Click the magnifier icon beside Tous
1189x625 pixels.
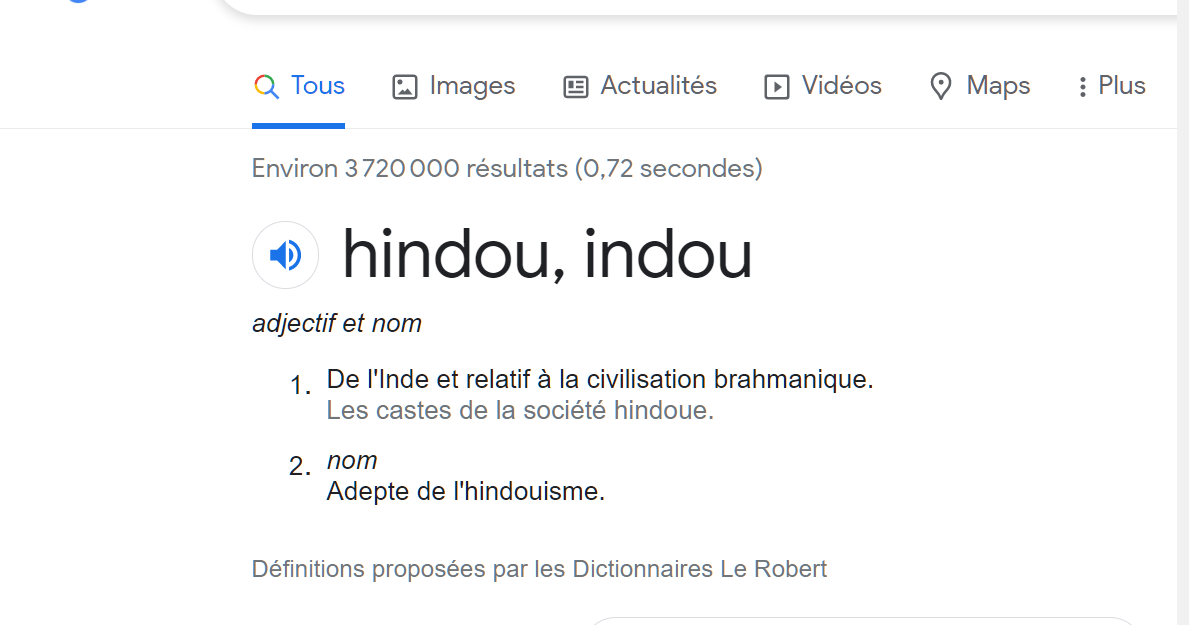coord(266,86)
